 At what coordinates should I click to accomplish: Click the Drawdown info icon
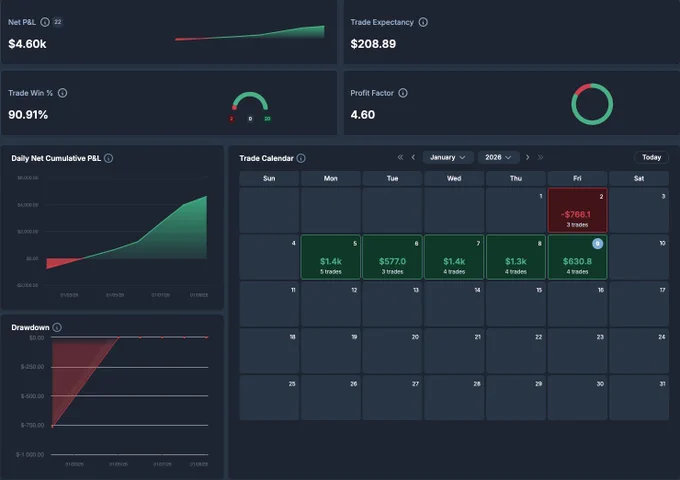point(57,327)
